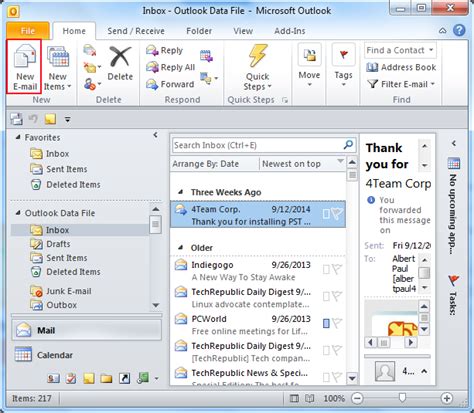Flag the 4Team Corp. message
474x413 pixels.
tap(337, 214)
